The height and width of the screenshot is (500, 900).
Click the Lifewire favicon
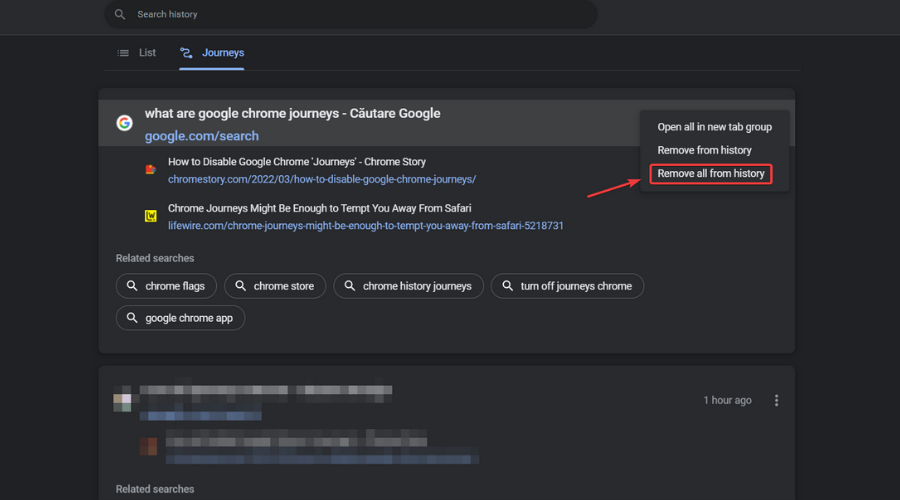click(150, 216)
